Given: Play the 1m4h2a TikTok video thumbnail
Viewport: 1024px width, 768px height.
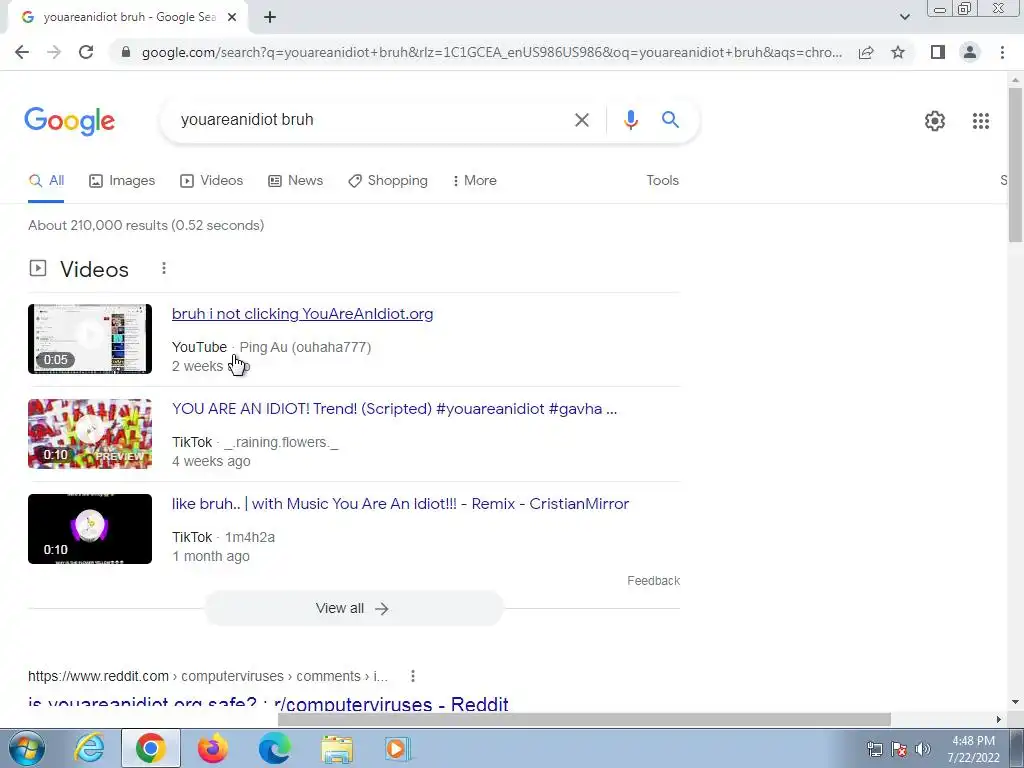Looking at the screenshot, I should click(90, 529).
